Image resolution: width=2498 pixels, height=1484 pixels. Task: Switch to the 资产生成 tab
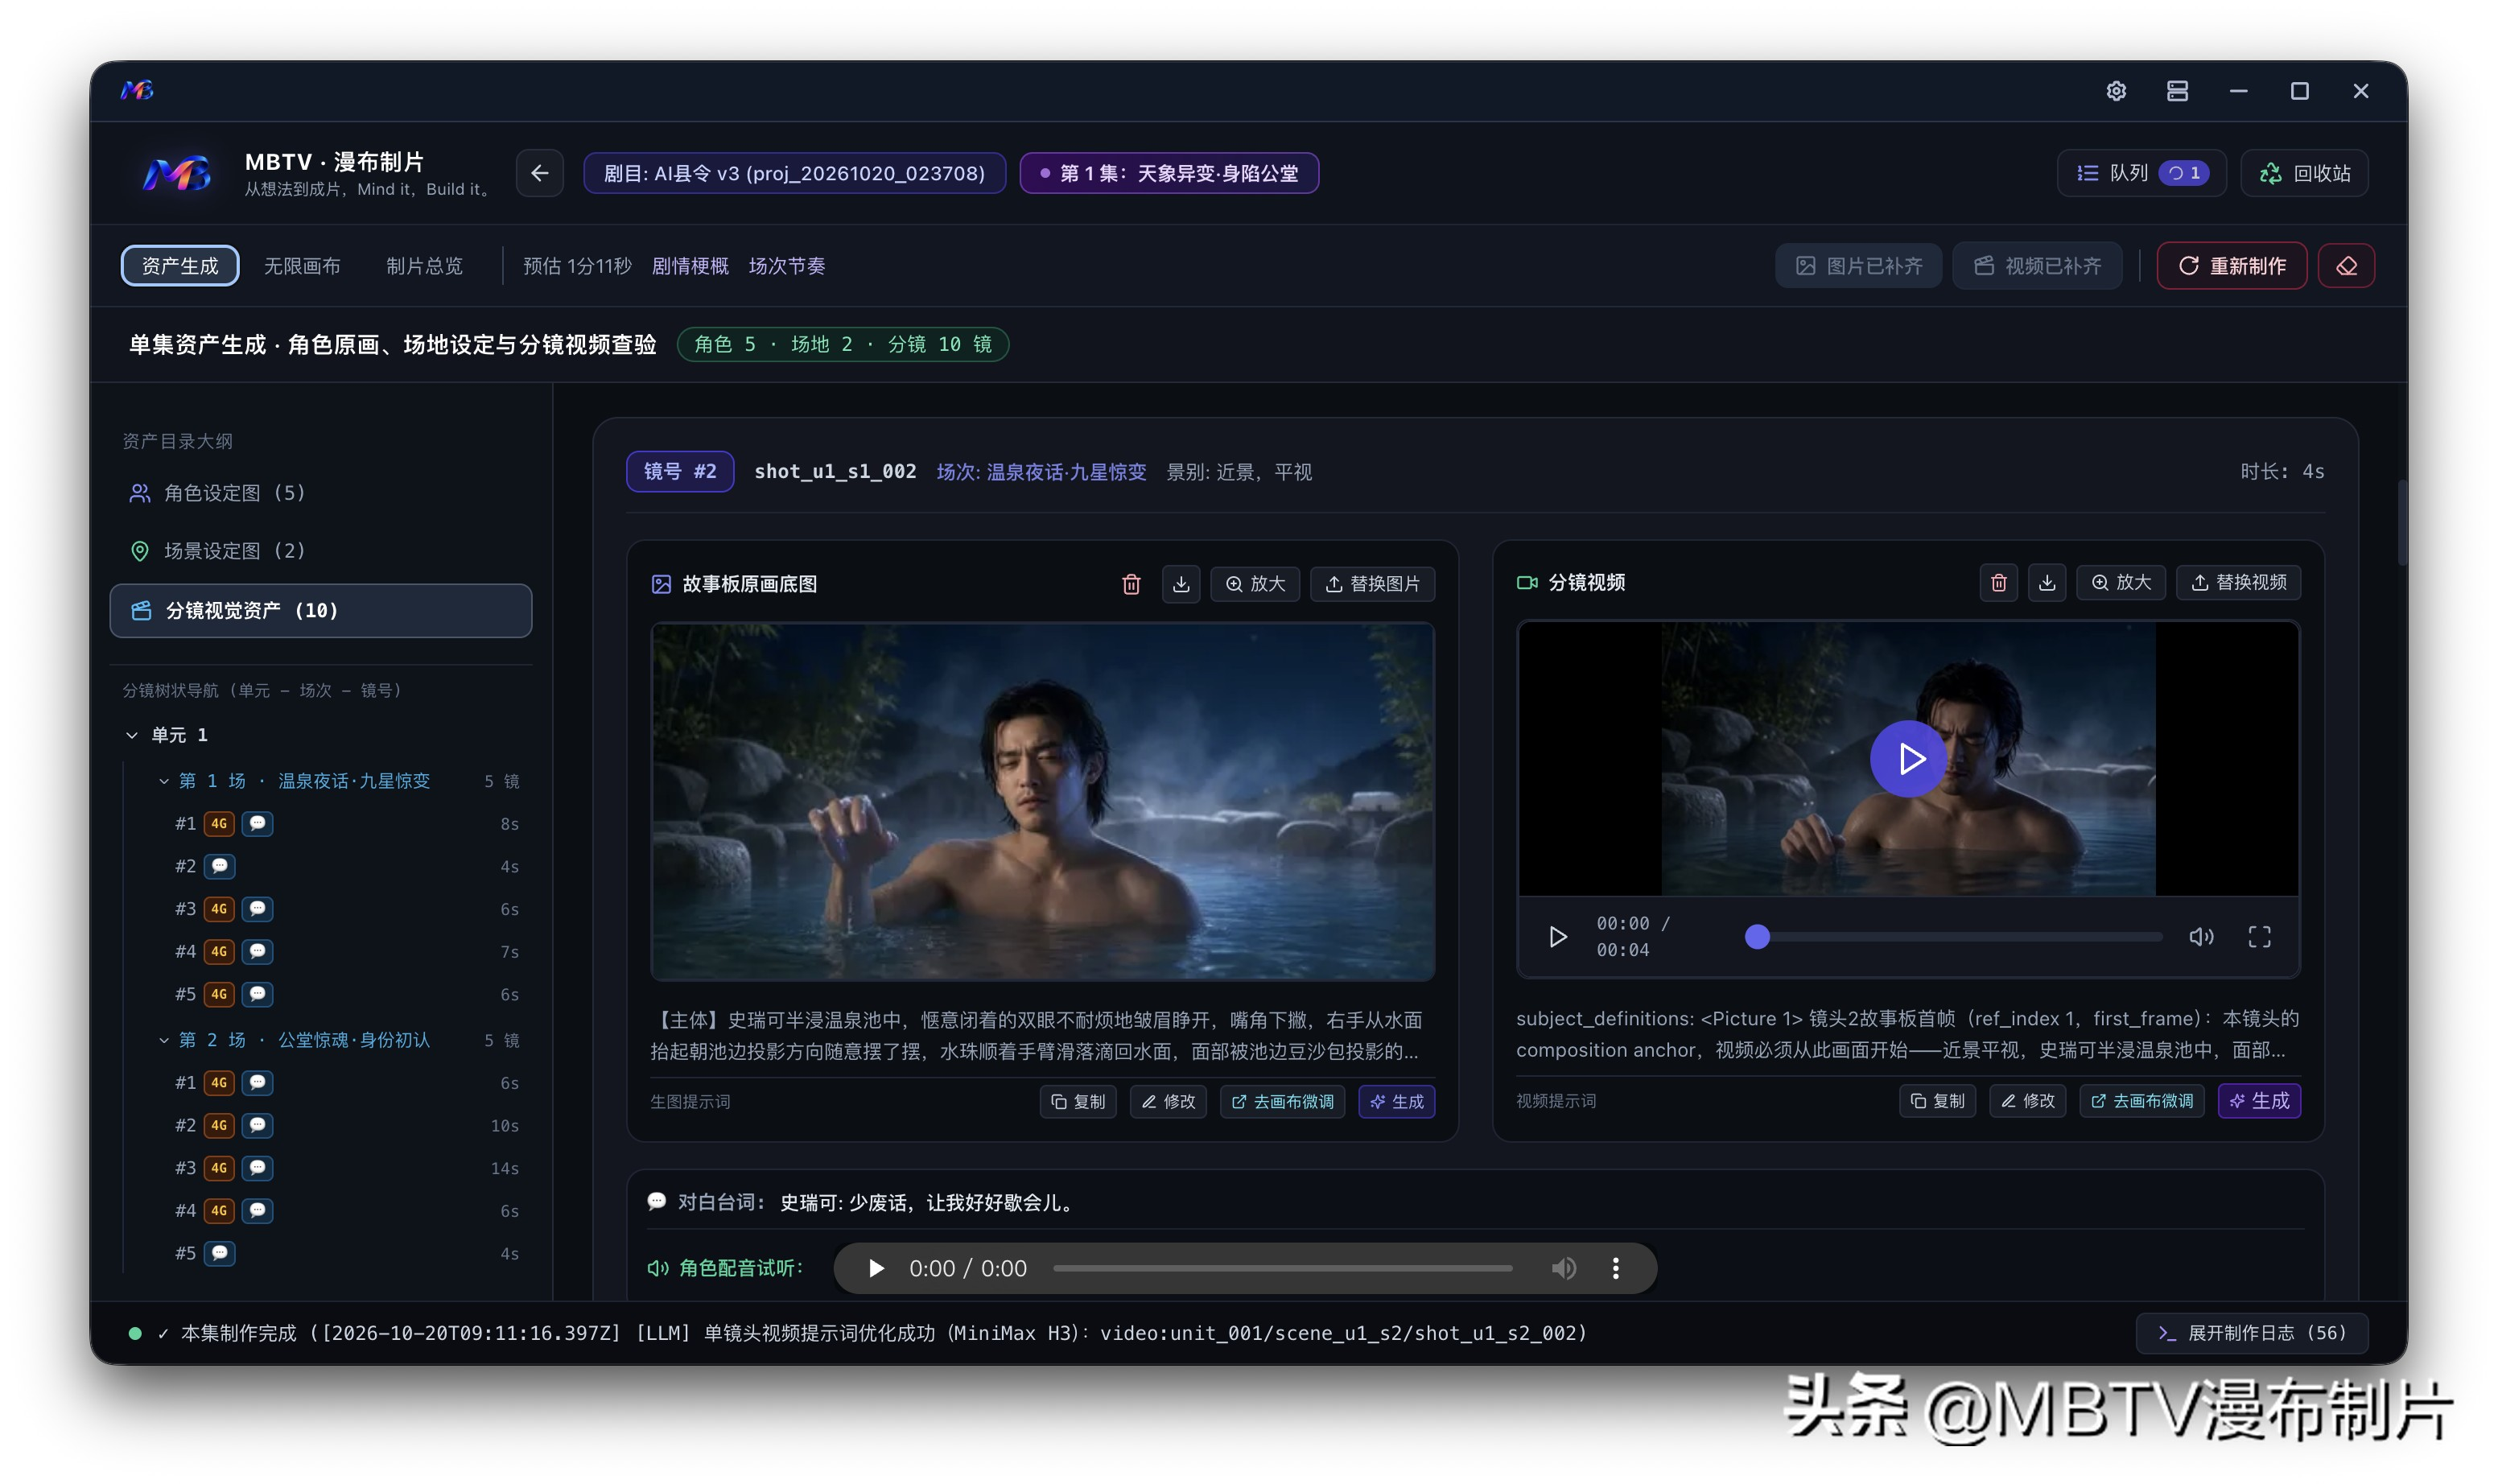(180, 265)
